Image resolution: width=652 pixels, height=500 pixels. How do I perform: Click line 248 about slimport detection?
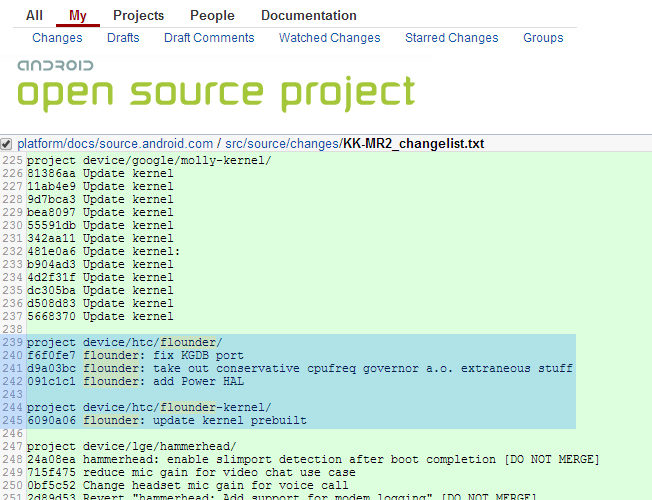[x=313, y=460]
